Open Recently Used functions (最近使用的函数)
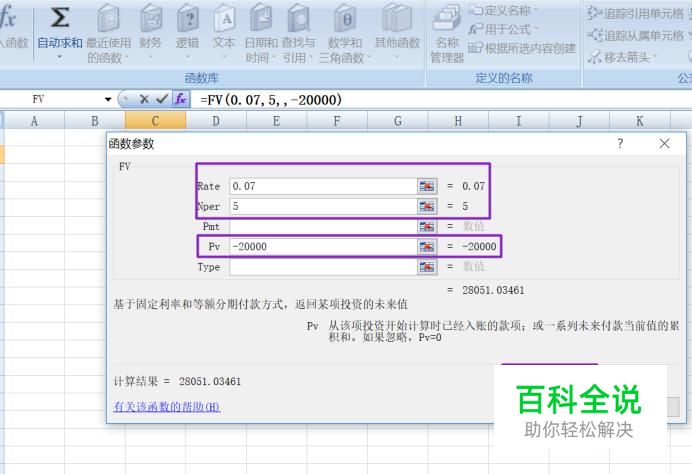Image resolution: width=692 pixels, height=474 pixels. pos(109,33)
